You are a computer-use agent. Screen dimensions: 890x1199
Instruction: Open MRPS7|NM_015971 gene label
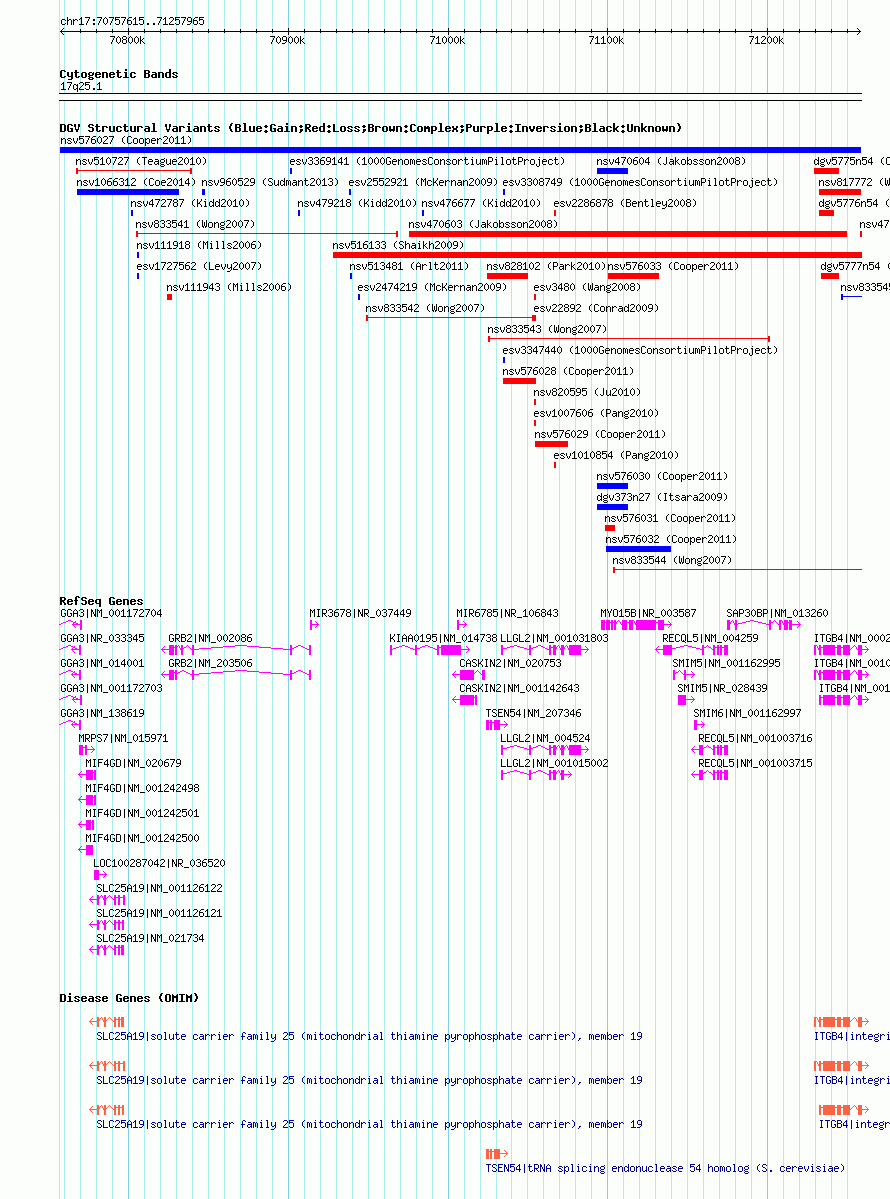pyautogui.click(x=123, y=739)
